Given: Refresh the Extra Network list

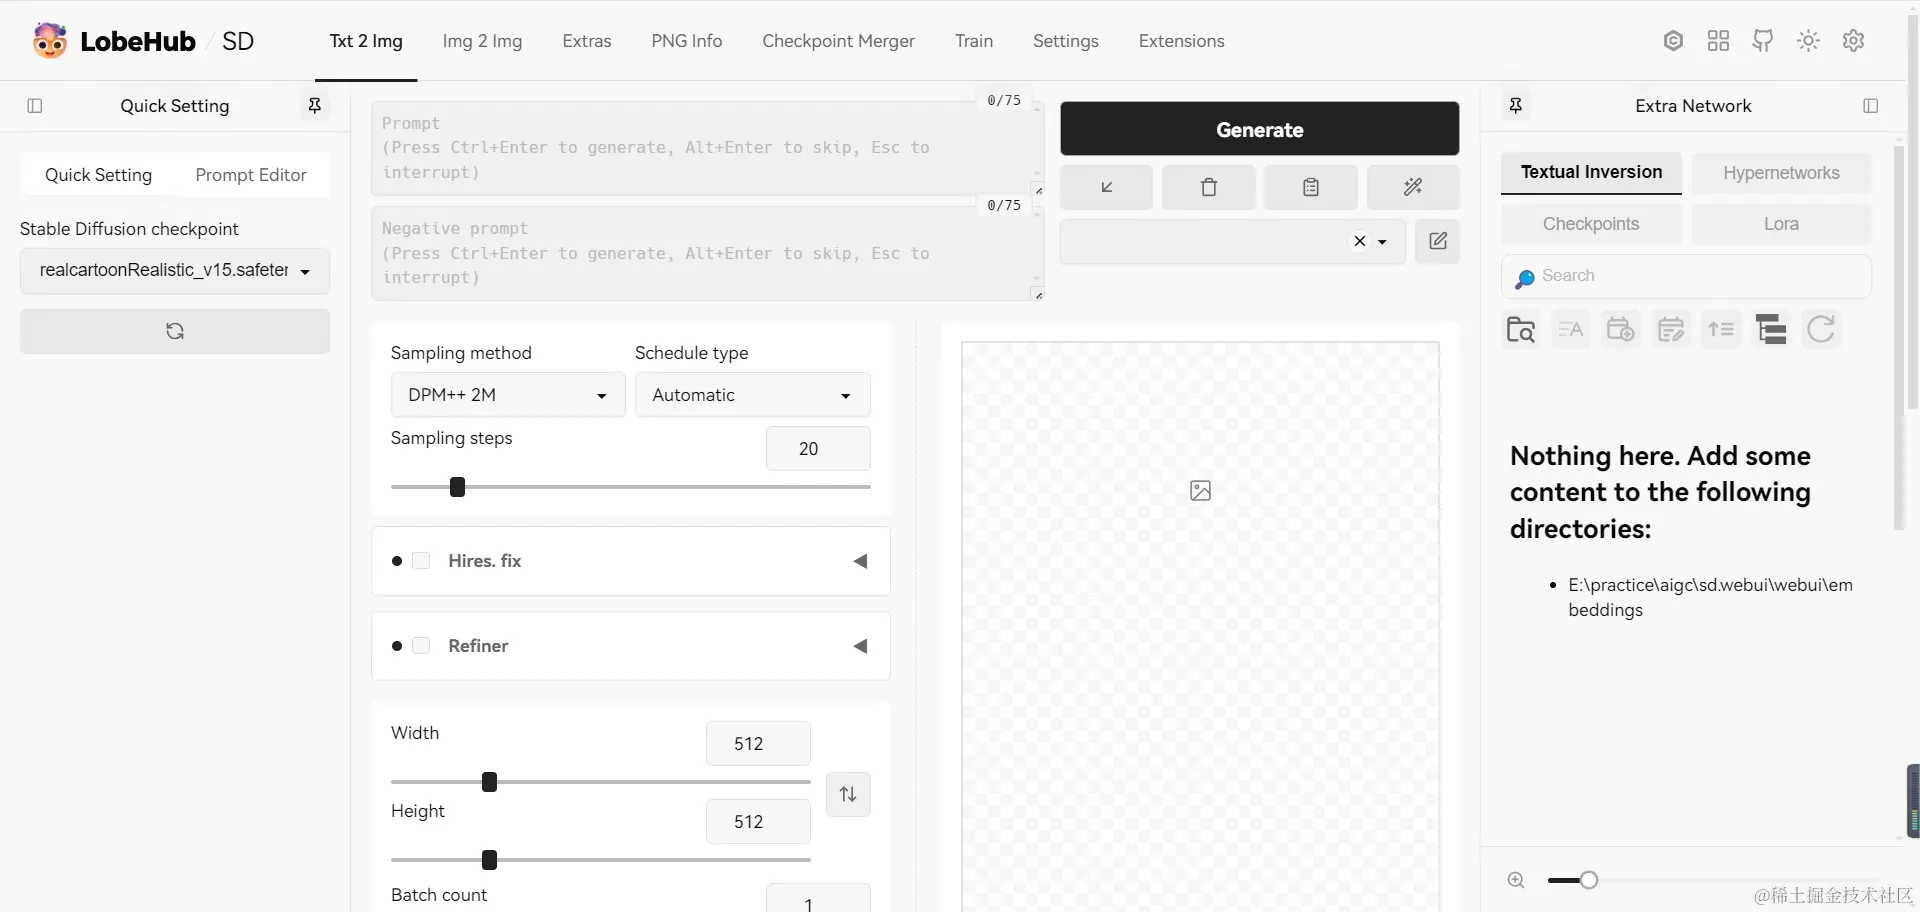Looking at the screenshot, I should 1821,330.
